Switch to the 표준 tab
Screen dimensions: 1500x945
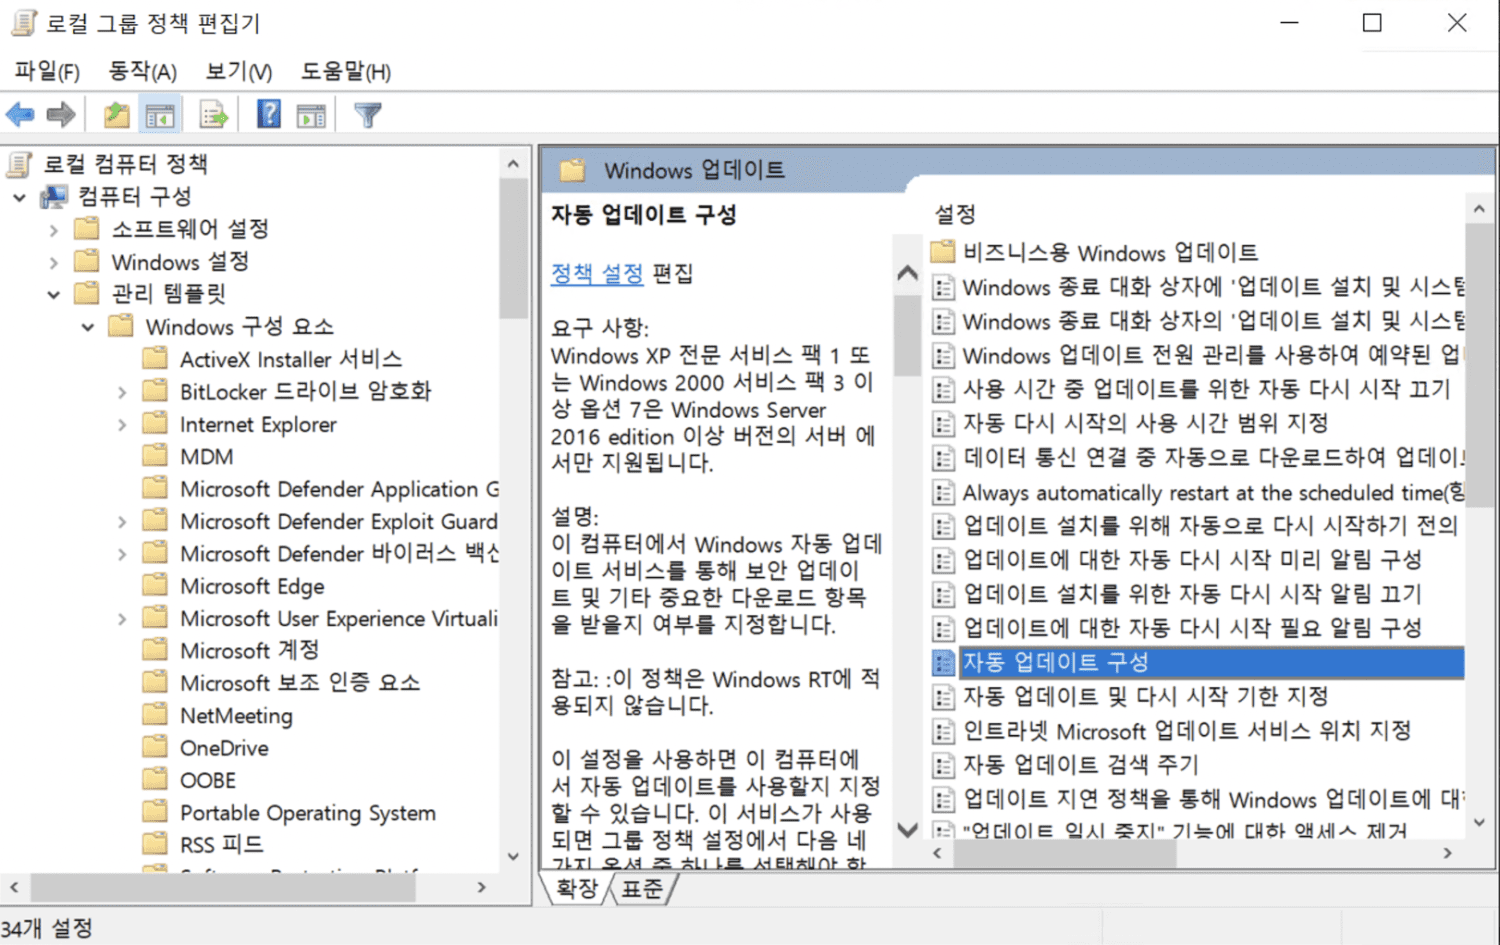(x=642, y=888)
